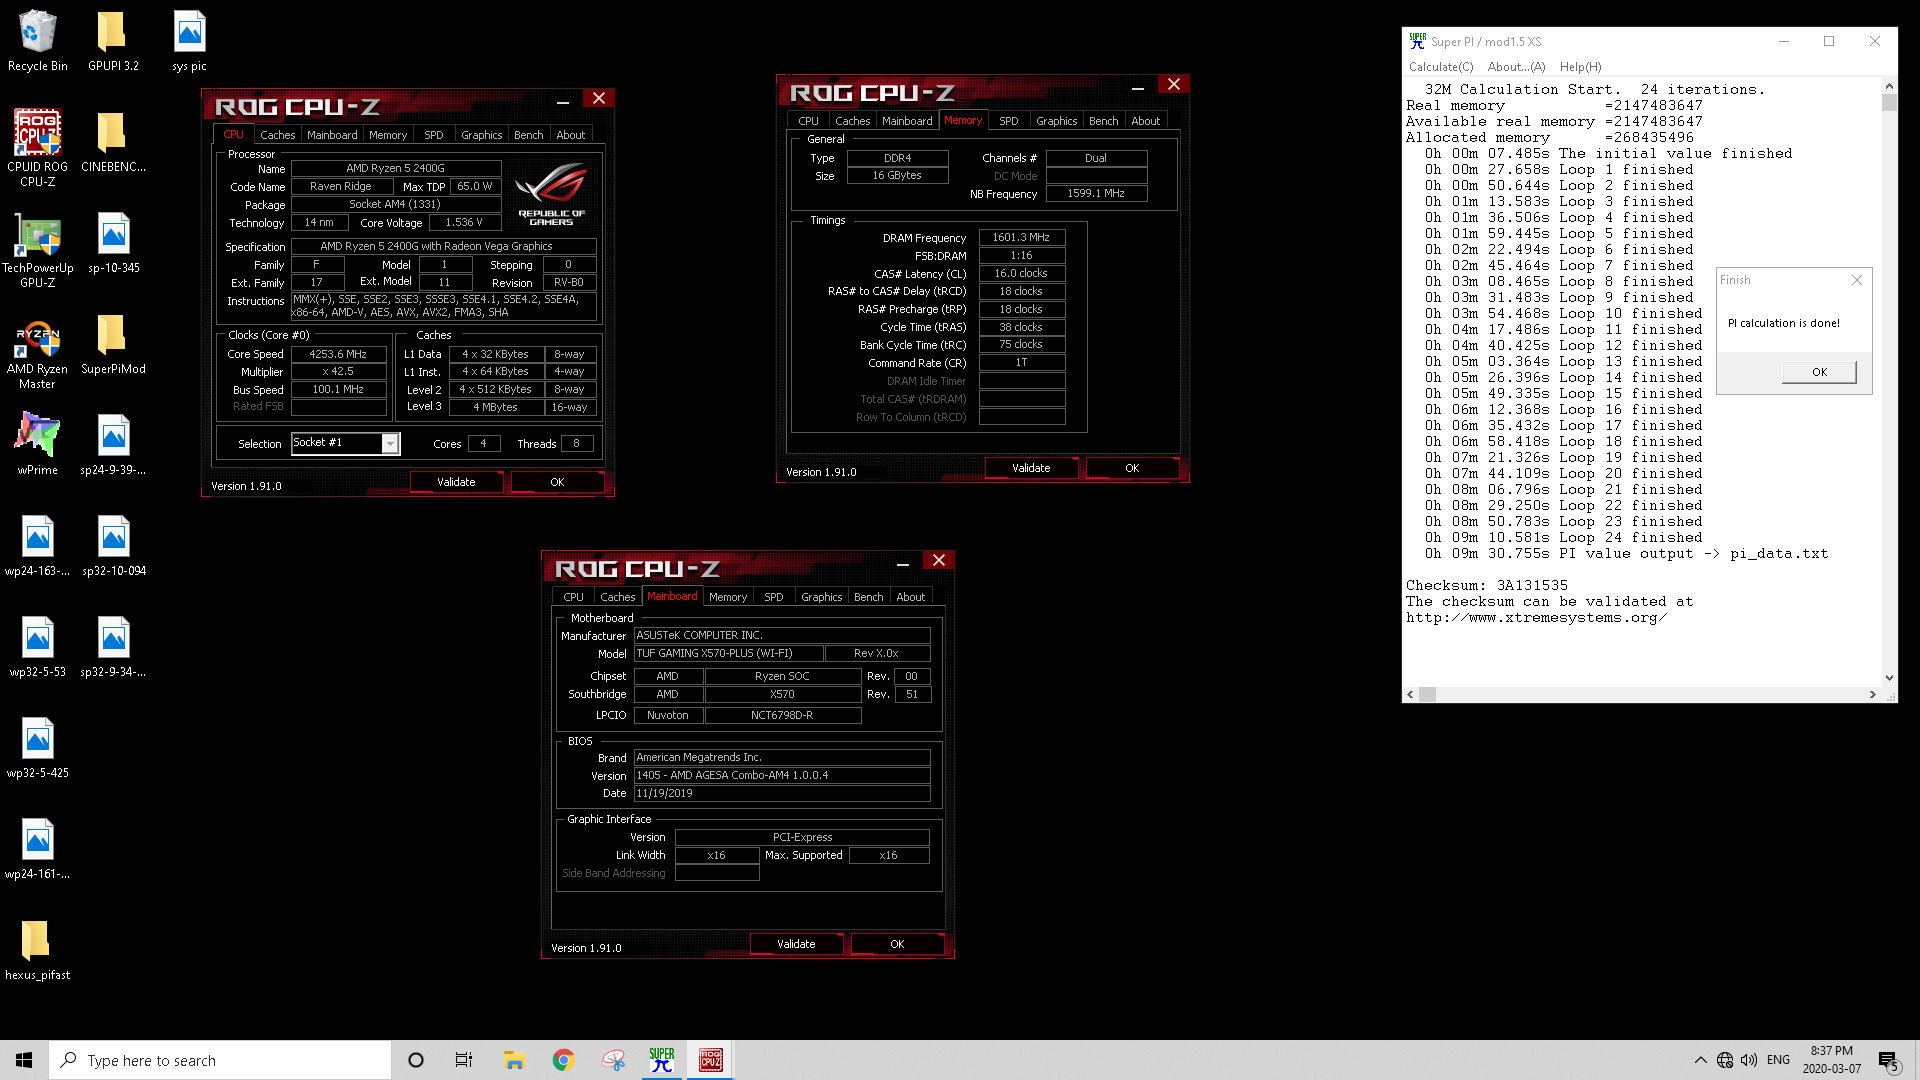Launch AMD Ryzen Master shortcut
The height and width of the screenshot is (1080, 1920).
(x=37, y=352)
